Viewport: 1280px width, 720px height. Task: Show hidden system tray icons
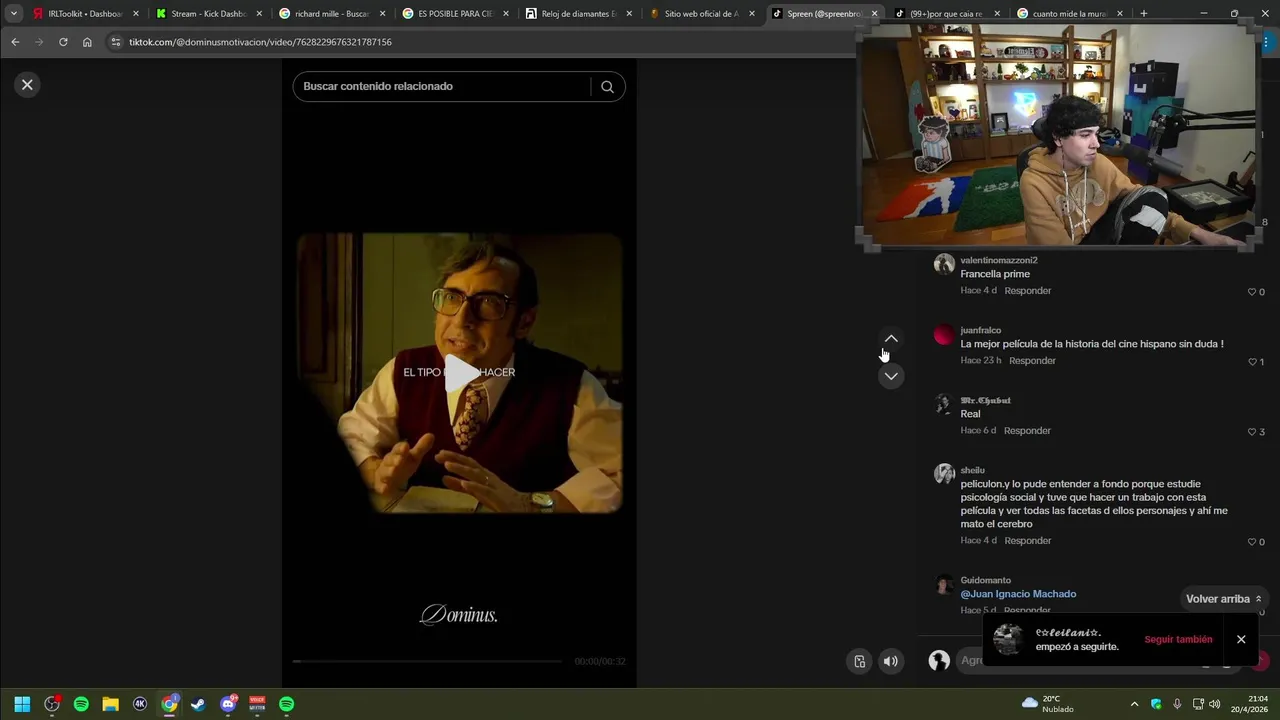point(1134,704)
